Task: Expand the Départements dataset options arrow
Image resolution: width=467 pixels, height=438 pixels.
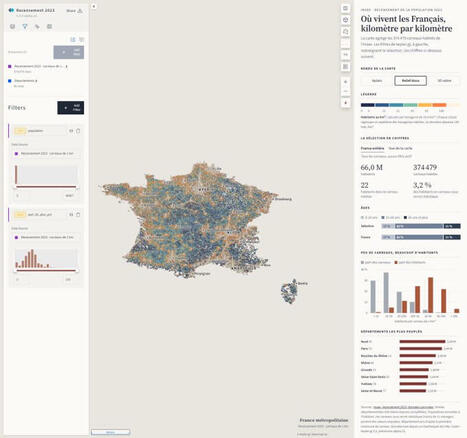Action: 36,81
